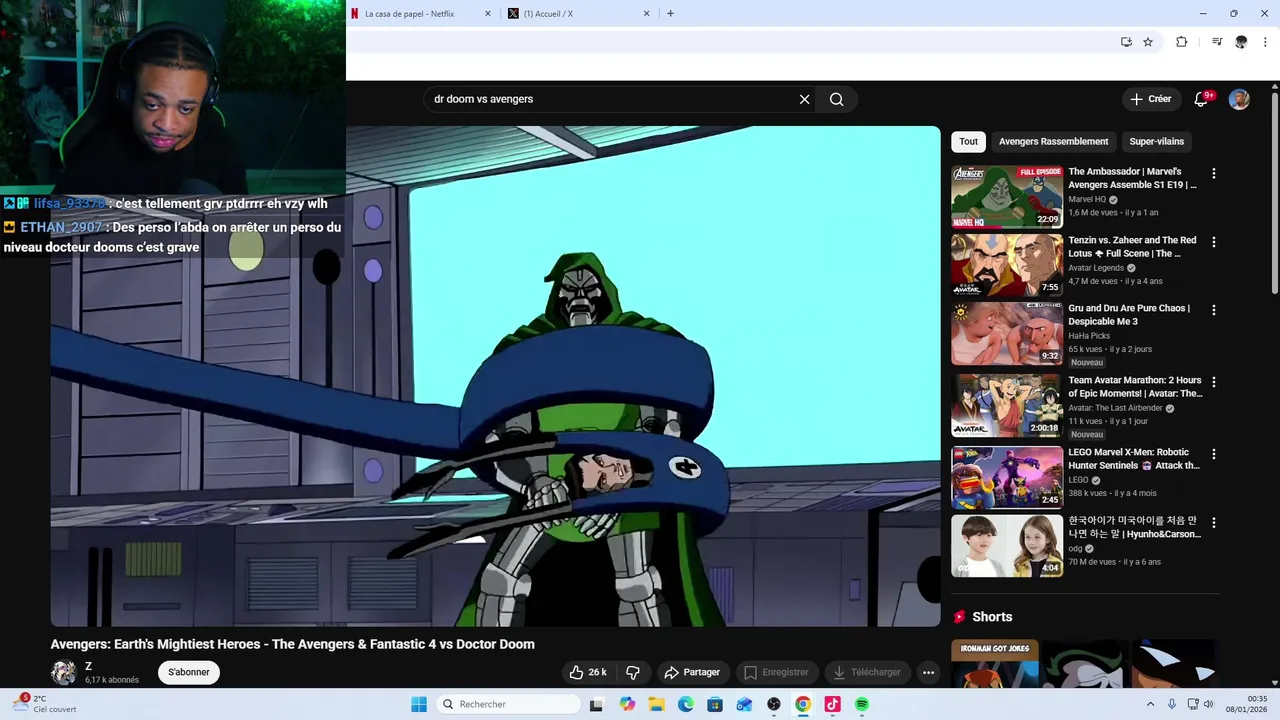This screenshot has width=1280, height=720.
Task: Dislike the video with thumbs down
Action: click(x=633, y=672)
